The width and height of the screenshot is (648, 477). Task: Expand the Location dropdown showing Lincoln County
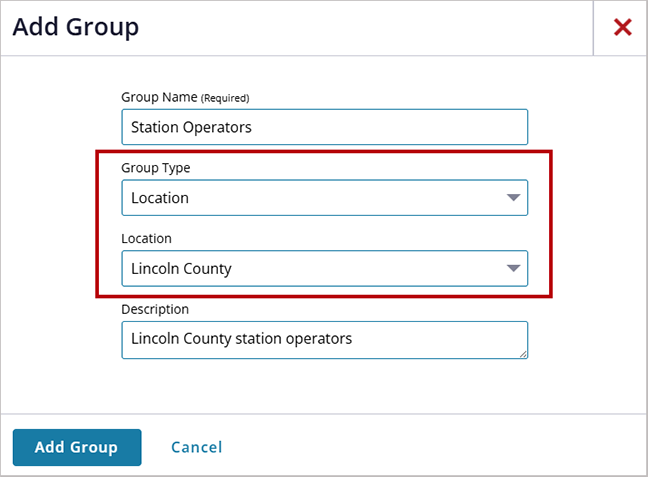coord(324,268)
